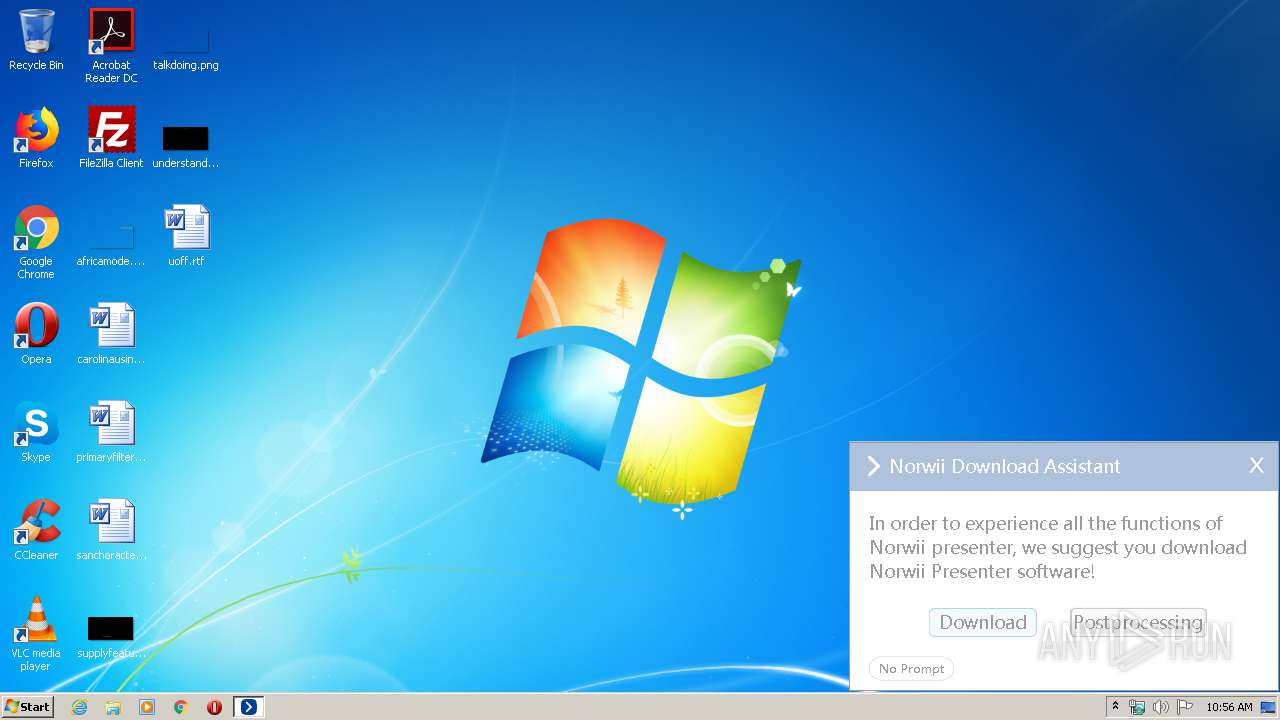Select the sancharacte… Word document
The image size is (1280, 720).
point(111,530)
